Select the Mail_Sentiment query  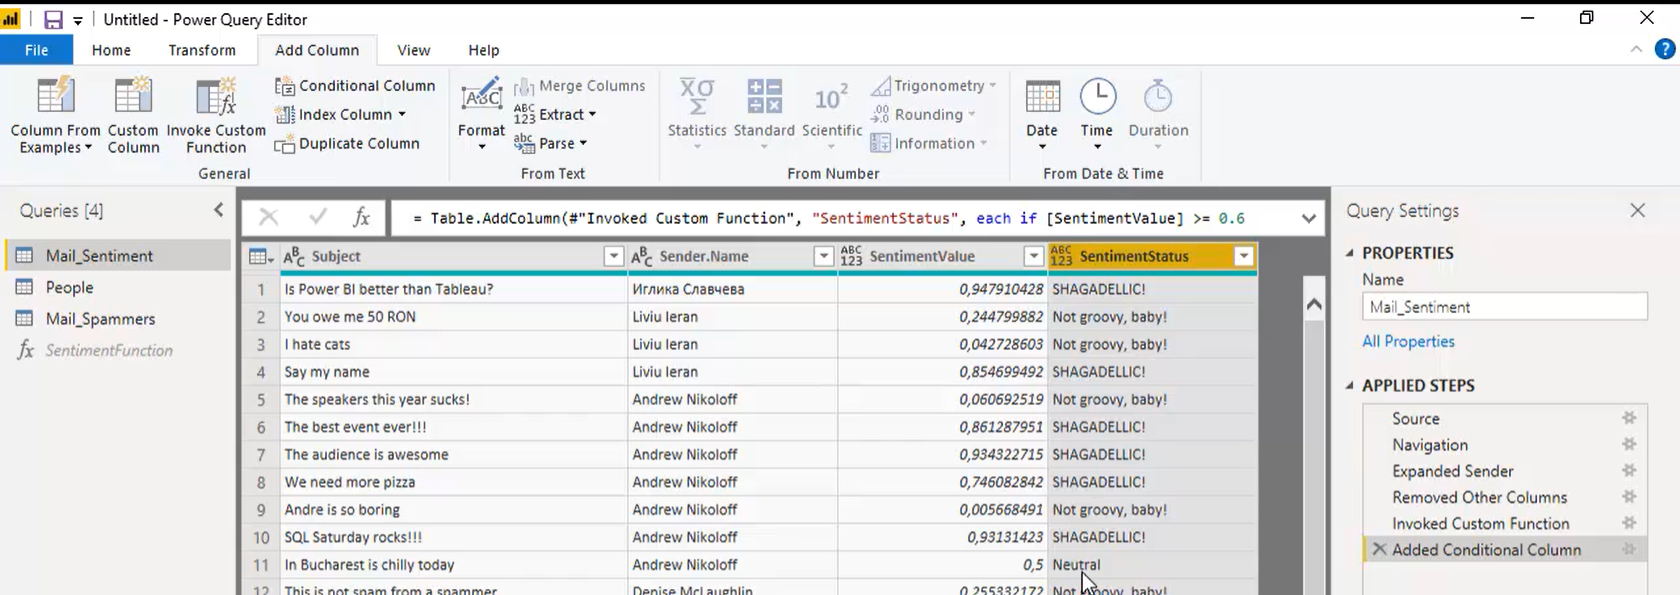[x=119, y=255]
